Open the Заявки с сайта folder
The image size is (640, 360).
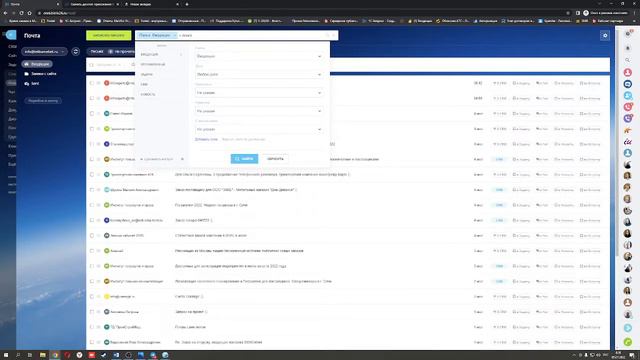point(40,74)
